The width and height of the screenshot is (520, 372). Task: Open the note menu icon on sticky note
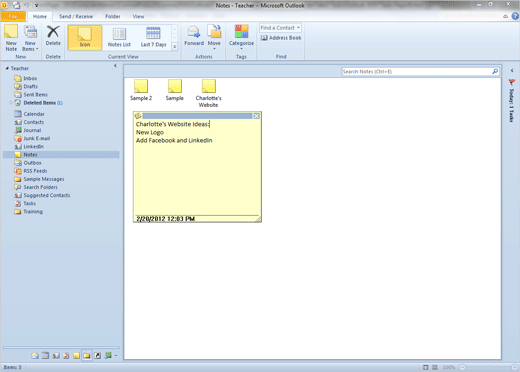click(138, 116)
